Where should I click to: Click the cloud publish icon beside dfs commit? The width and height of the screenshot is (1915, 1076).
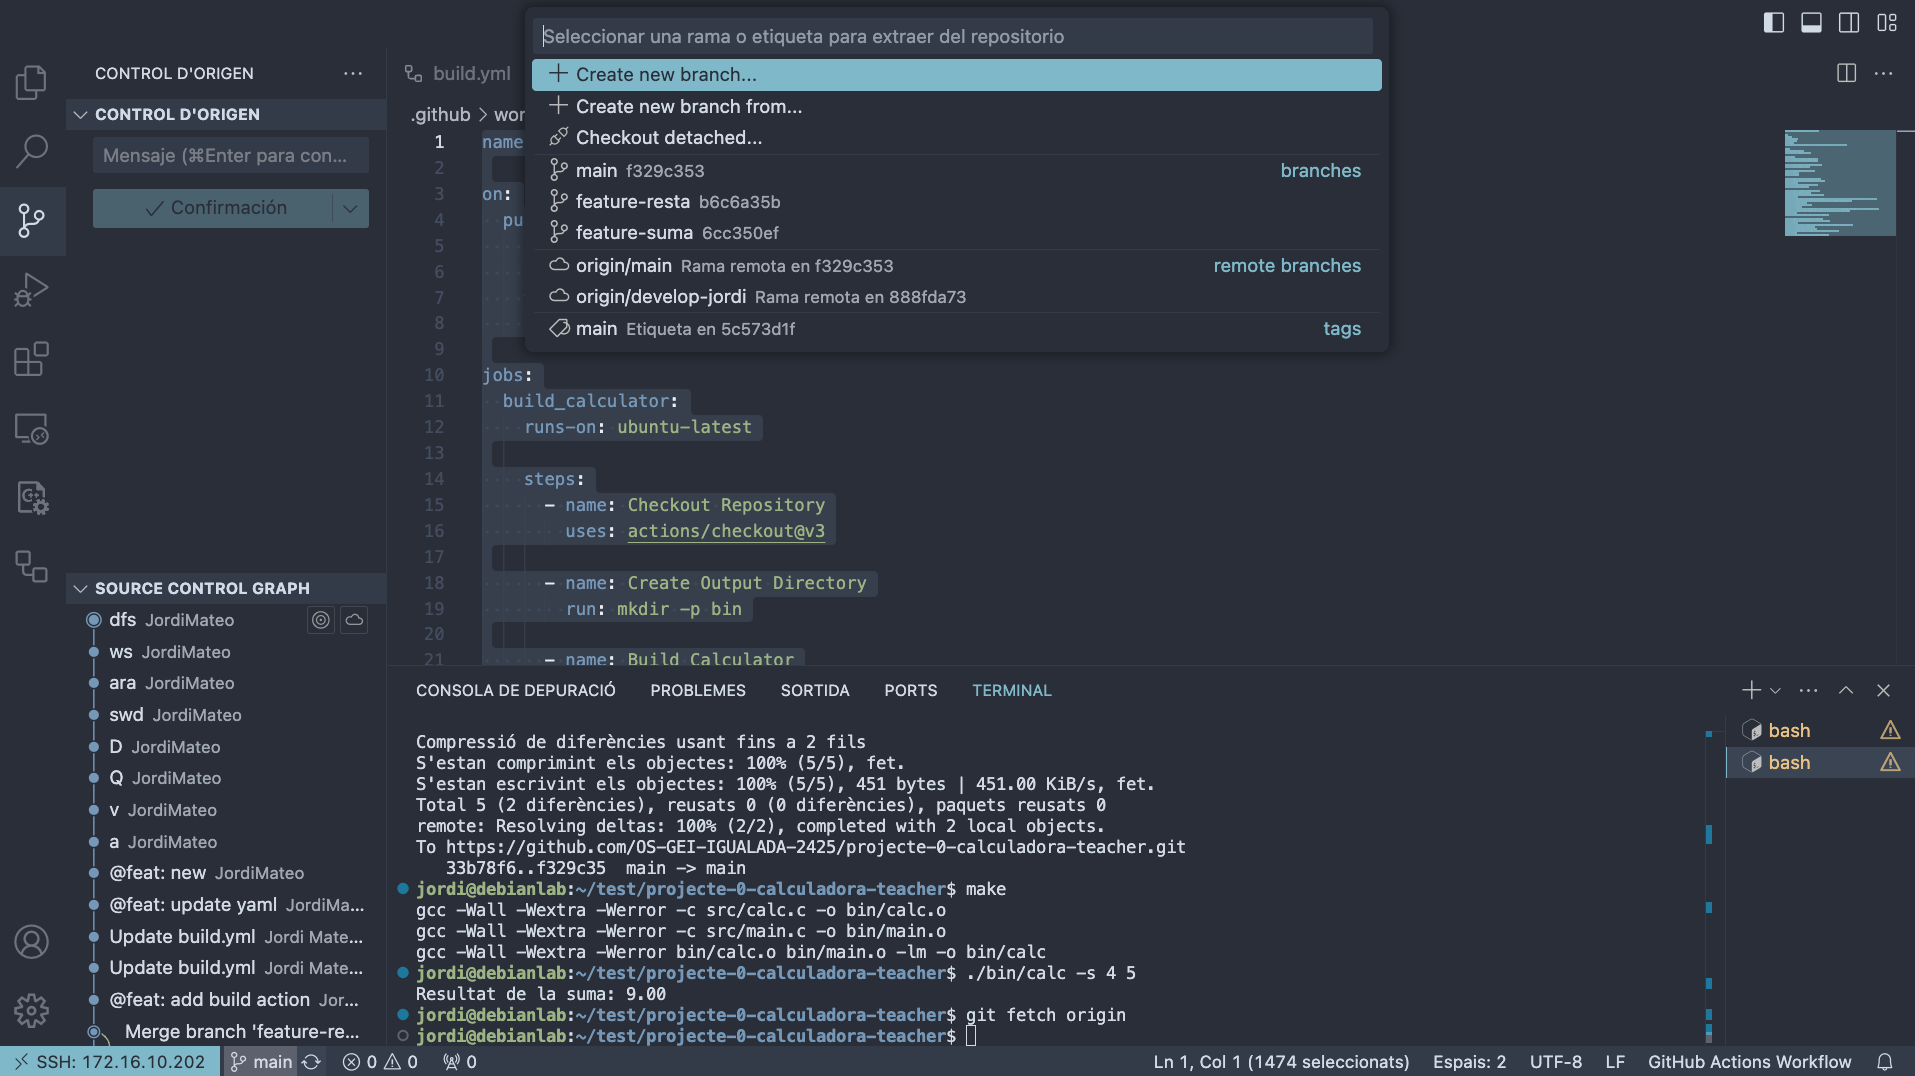[x=354, y=620]
